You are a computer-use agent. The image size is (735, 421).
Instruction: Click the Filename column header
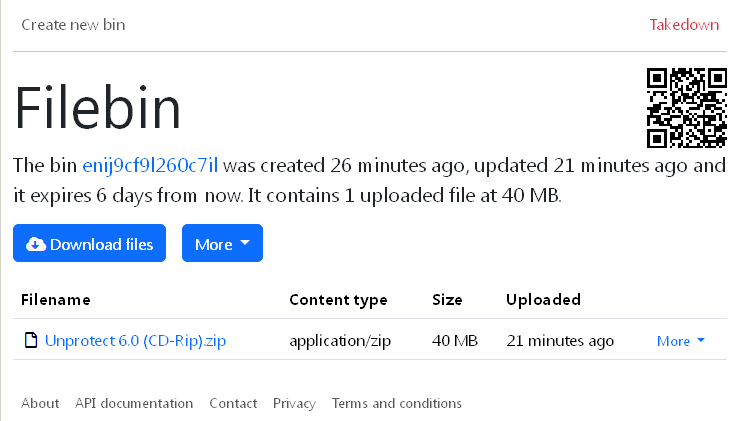coord(56,299)
